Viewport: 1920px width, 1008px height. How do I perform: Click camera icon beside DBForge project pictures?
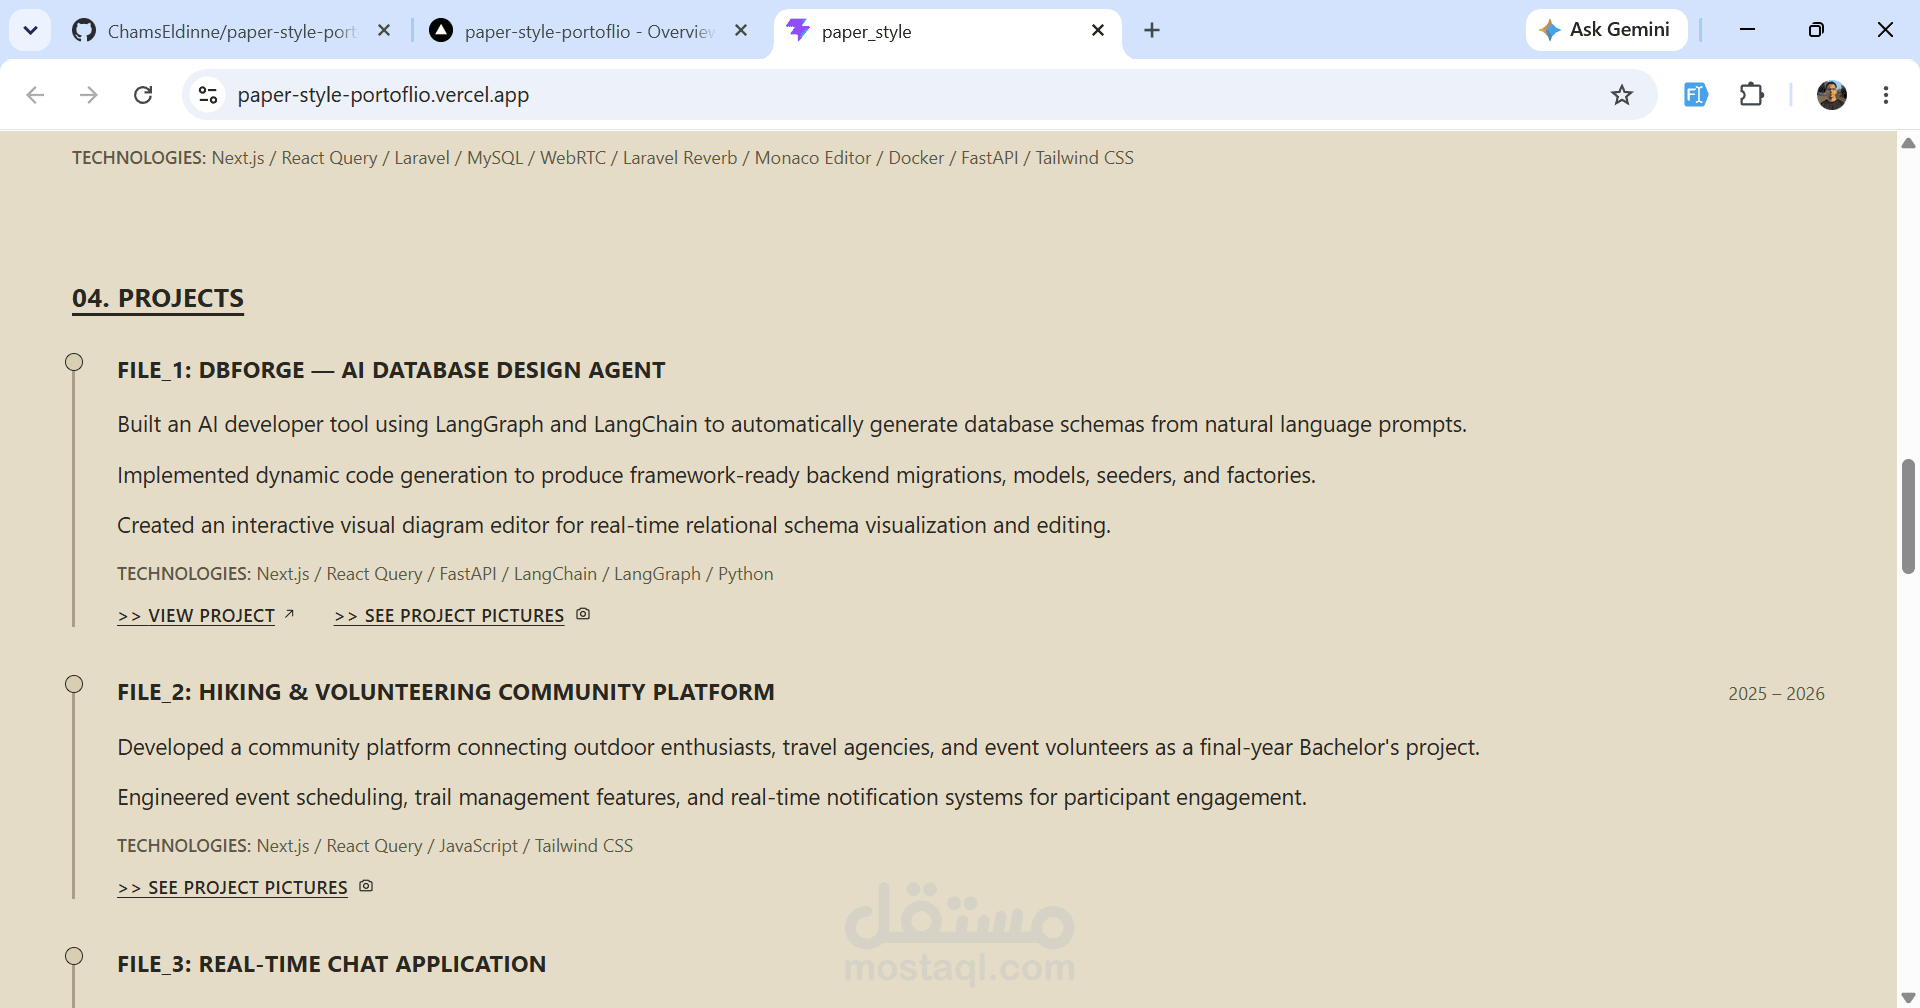click(583, 614)
